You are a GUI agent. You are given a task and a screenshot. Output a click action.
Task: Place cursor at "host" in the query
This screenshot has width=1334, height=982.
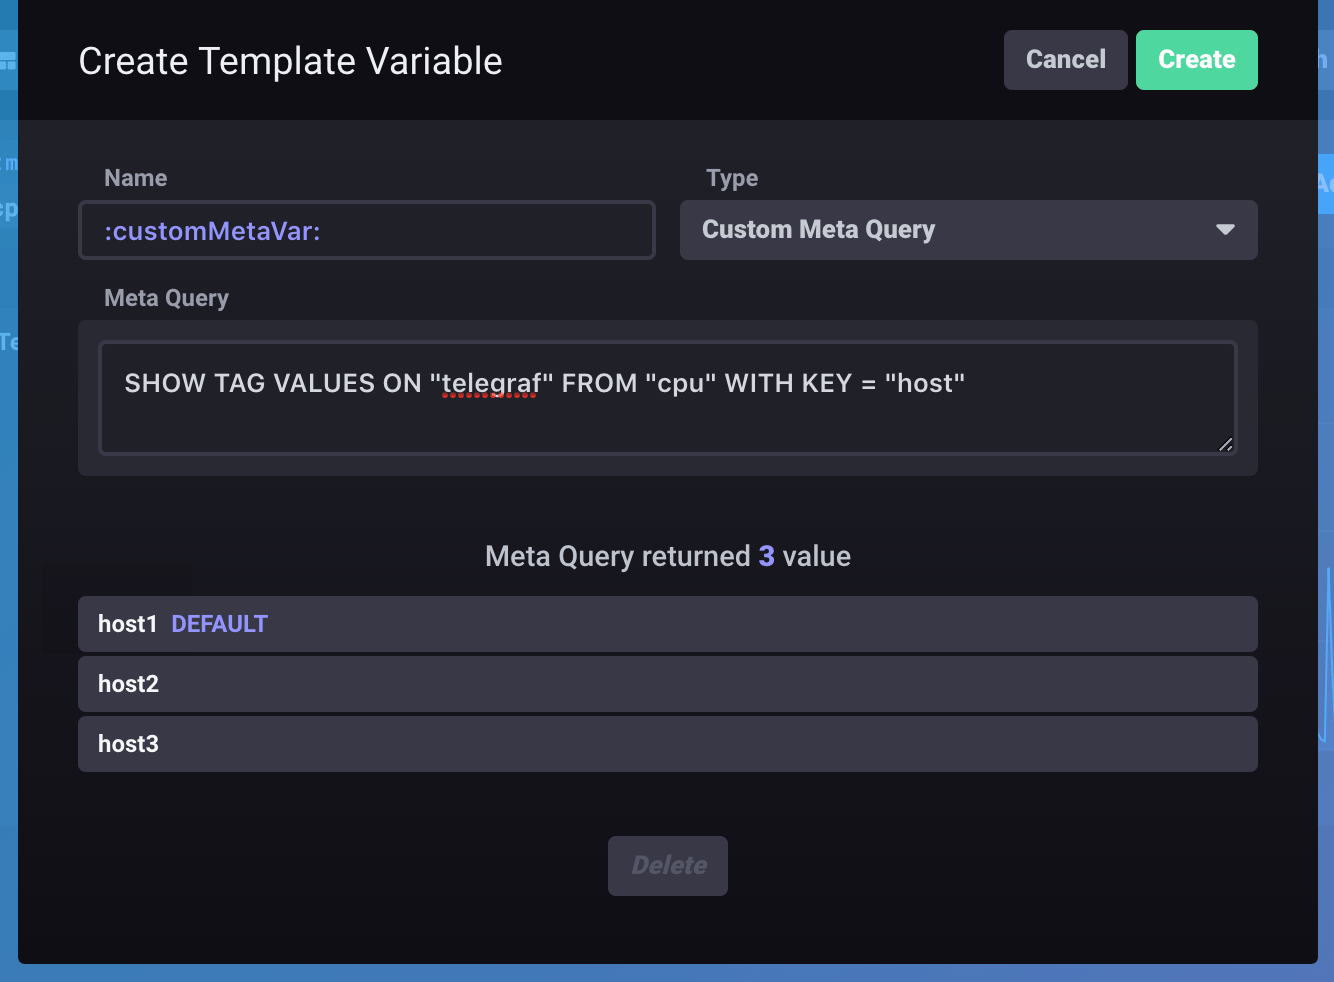[924, 384]
